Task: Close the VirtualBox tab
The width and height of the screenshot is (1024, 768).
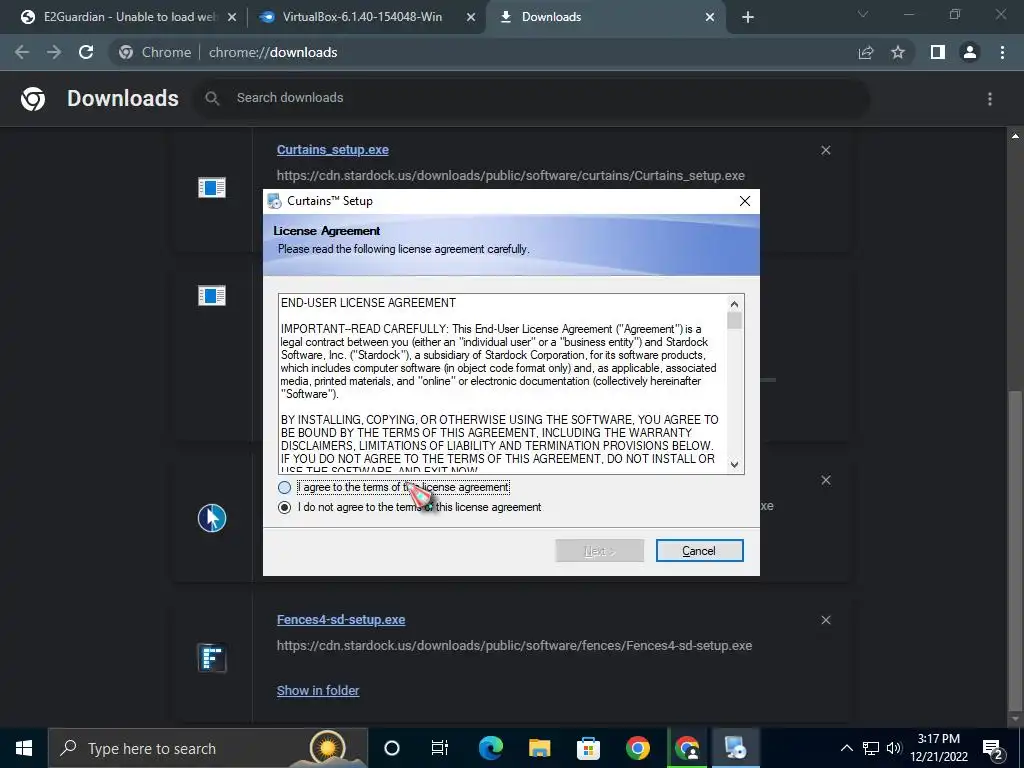Action: pos(470,18)
